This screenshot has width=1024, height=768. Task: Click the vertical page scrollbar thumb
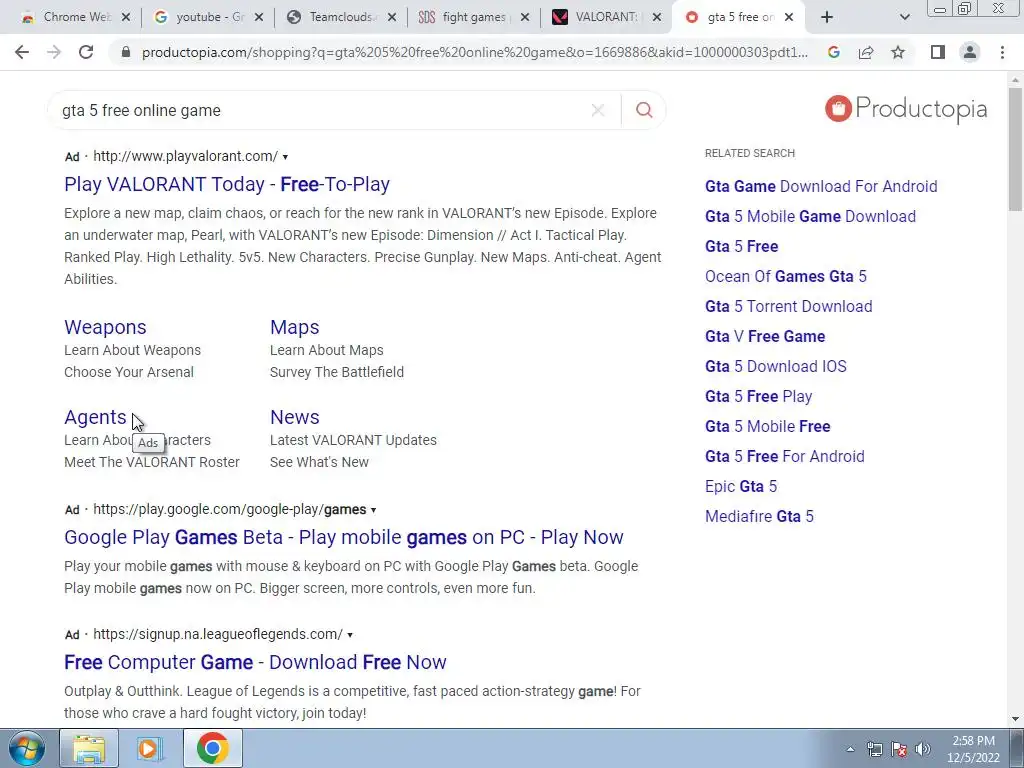point(1015,149)
